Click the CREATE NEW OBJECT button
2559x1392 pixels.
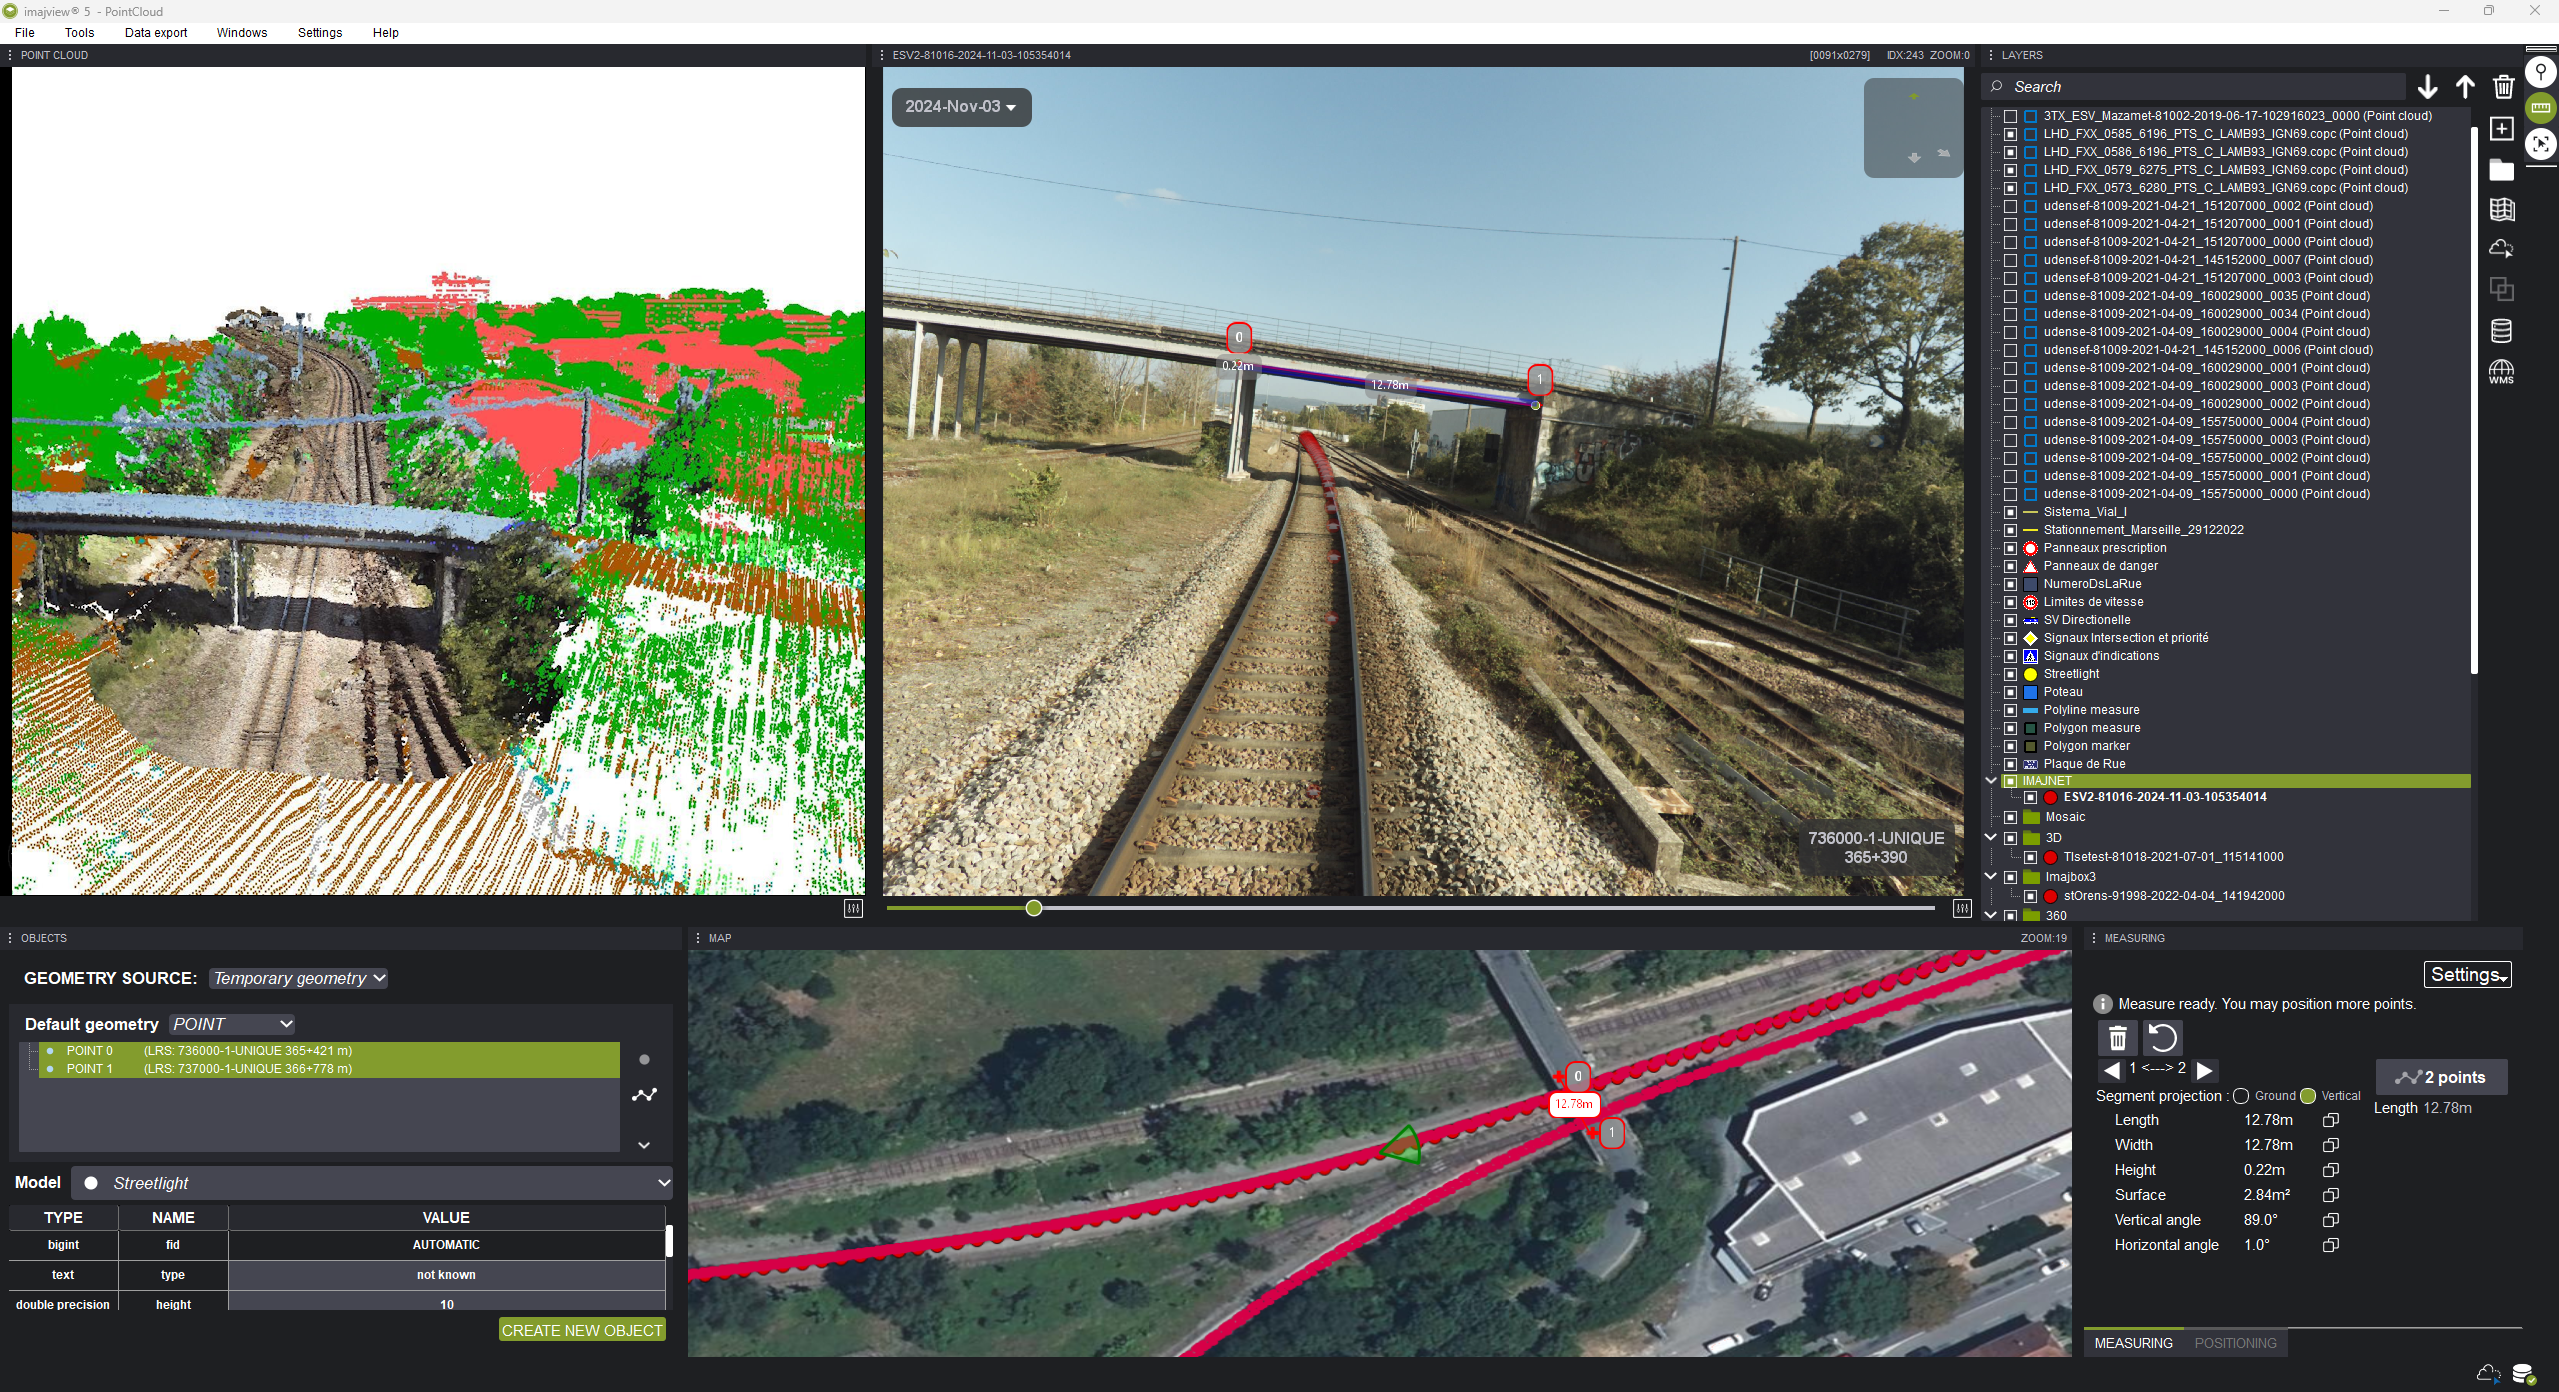582,1330
